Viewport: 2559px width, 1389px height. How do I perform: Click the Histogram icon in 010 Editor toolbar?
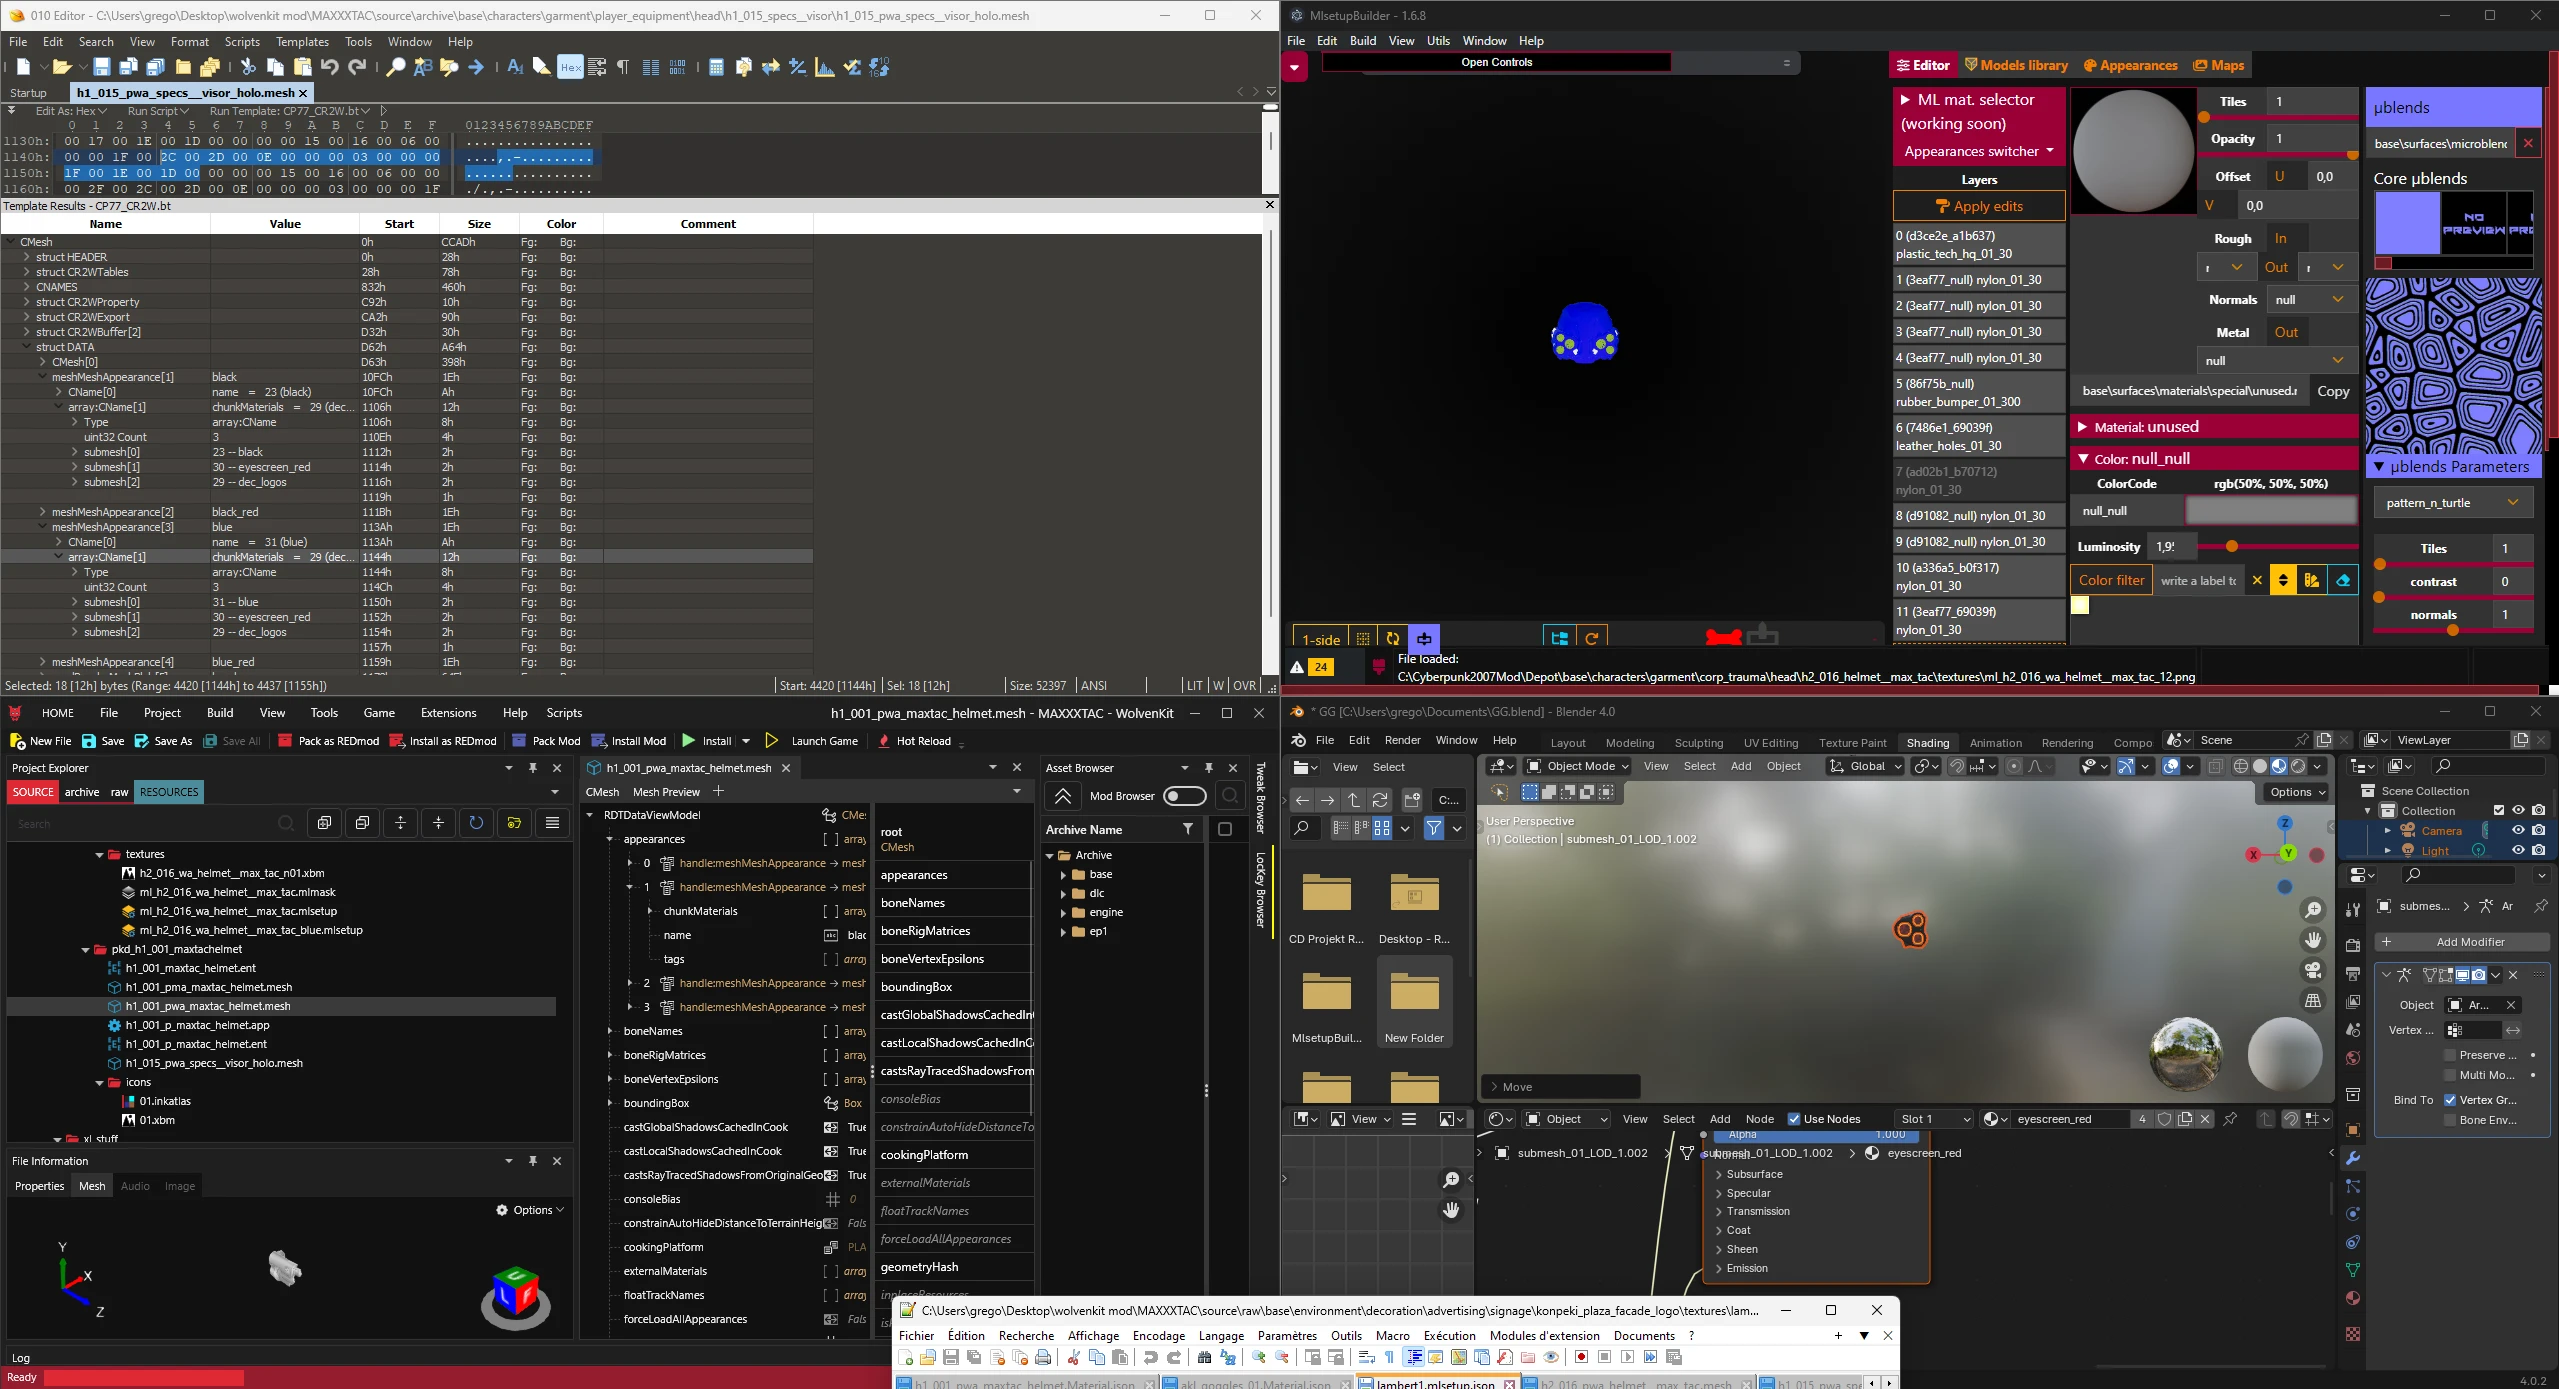click(x=825, y=67)
